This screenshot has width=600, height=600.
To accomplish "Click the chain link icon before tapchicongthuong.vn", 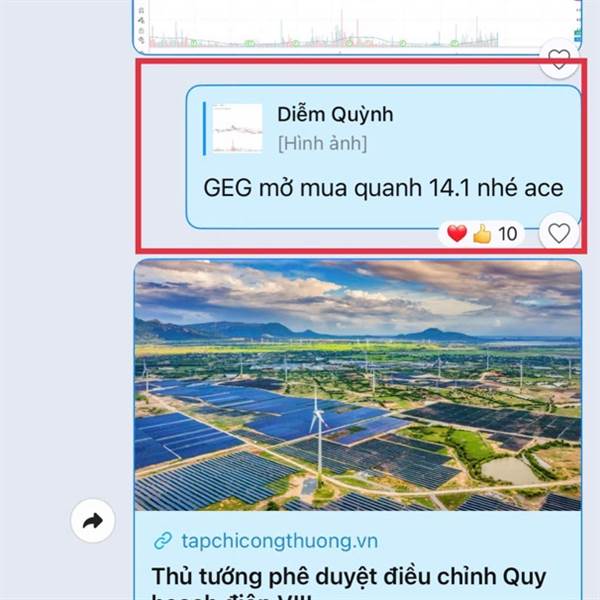I will point(163,541).
